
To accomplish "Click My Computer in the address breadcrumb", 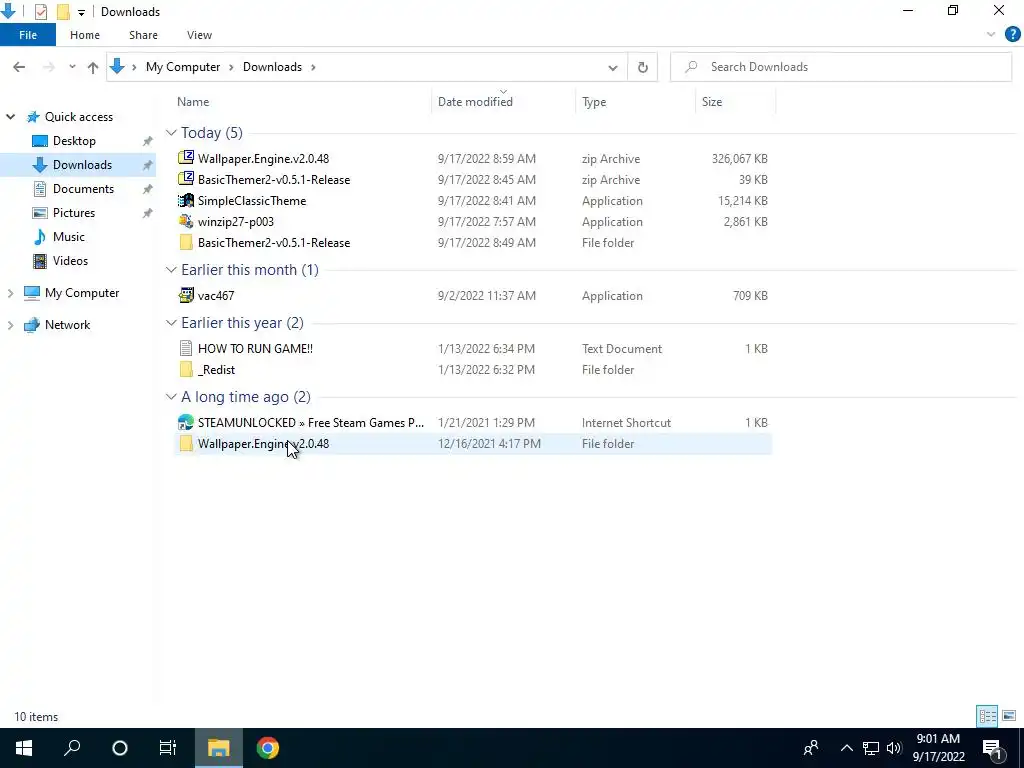I will pos(183,67).
